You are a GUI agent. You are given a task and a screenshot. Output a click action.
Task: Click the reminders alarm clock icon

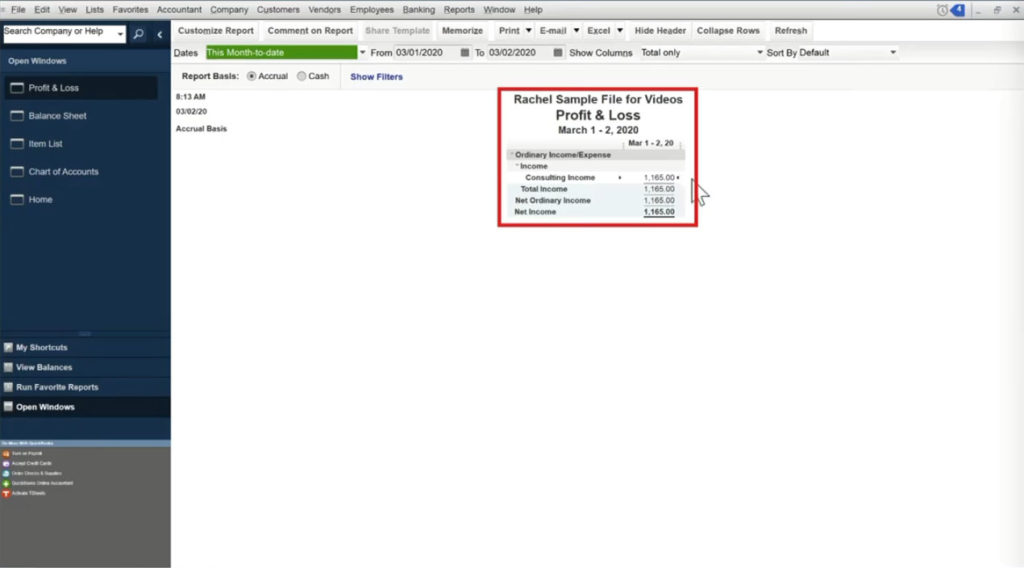click(x=942, y=10)
